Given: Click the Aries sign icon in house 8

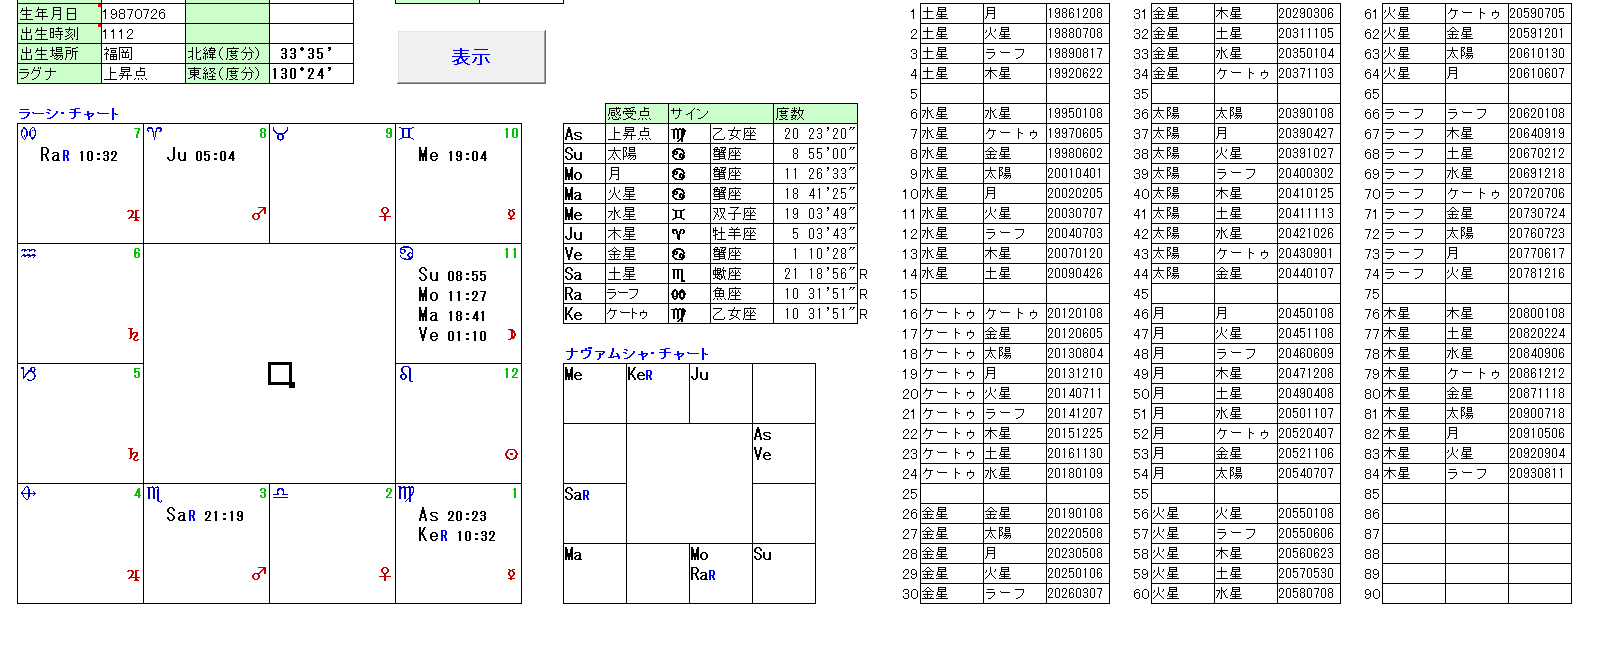Looking at the screenshot, I should (155, 133).
